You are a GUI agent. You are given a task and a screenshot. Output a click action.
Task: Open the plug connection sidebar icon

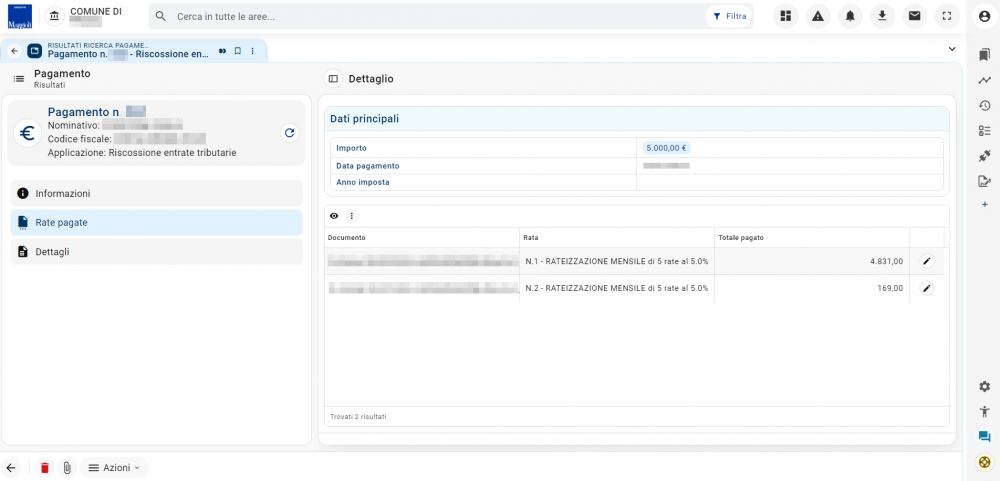tap(984, 156)
